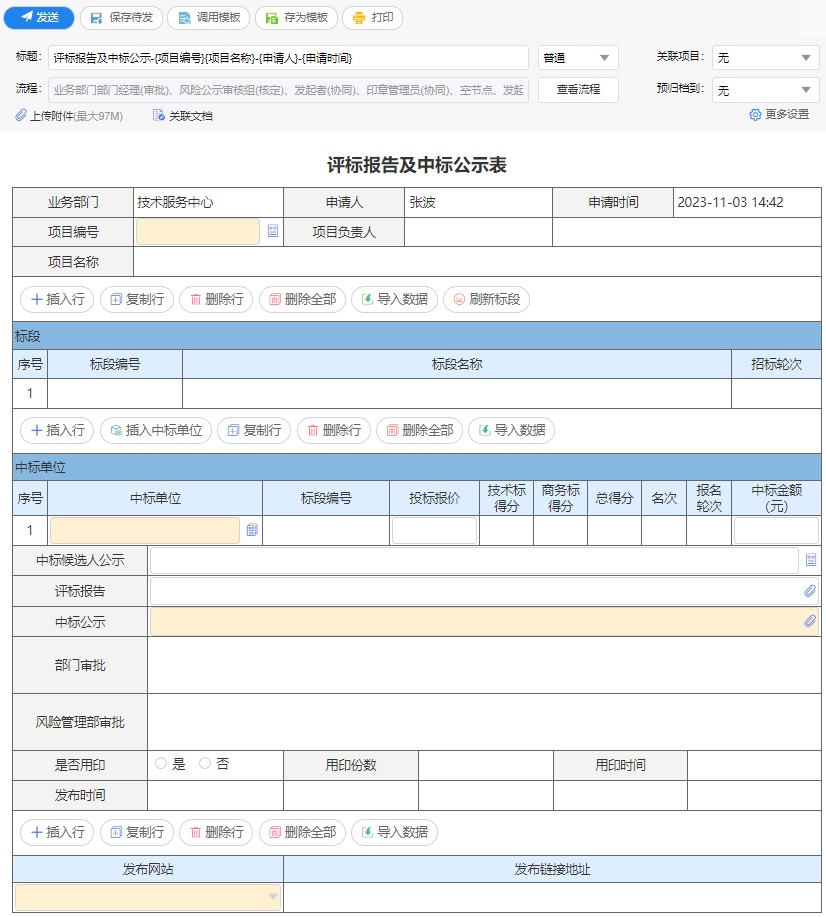The width and height of the screenshot is (826, 917).
Task: Insert a row in the 标段 table toolbar
Action: click(x=57, y=299)
